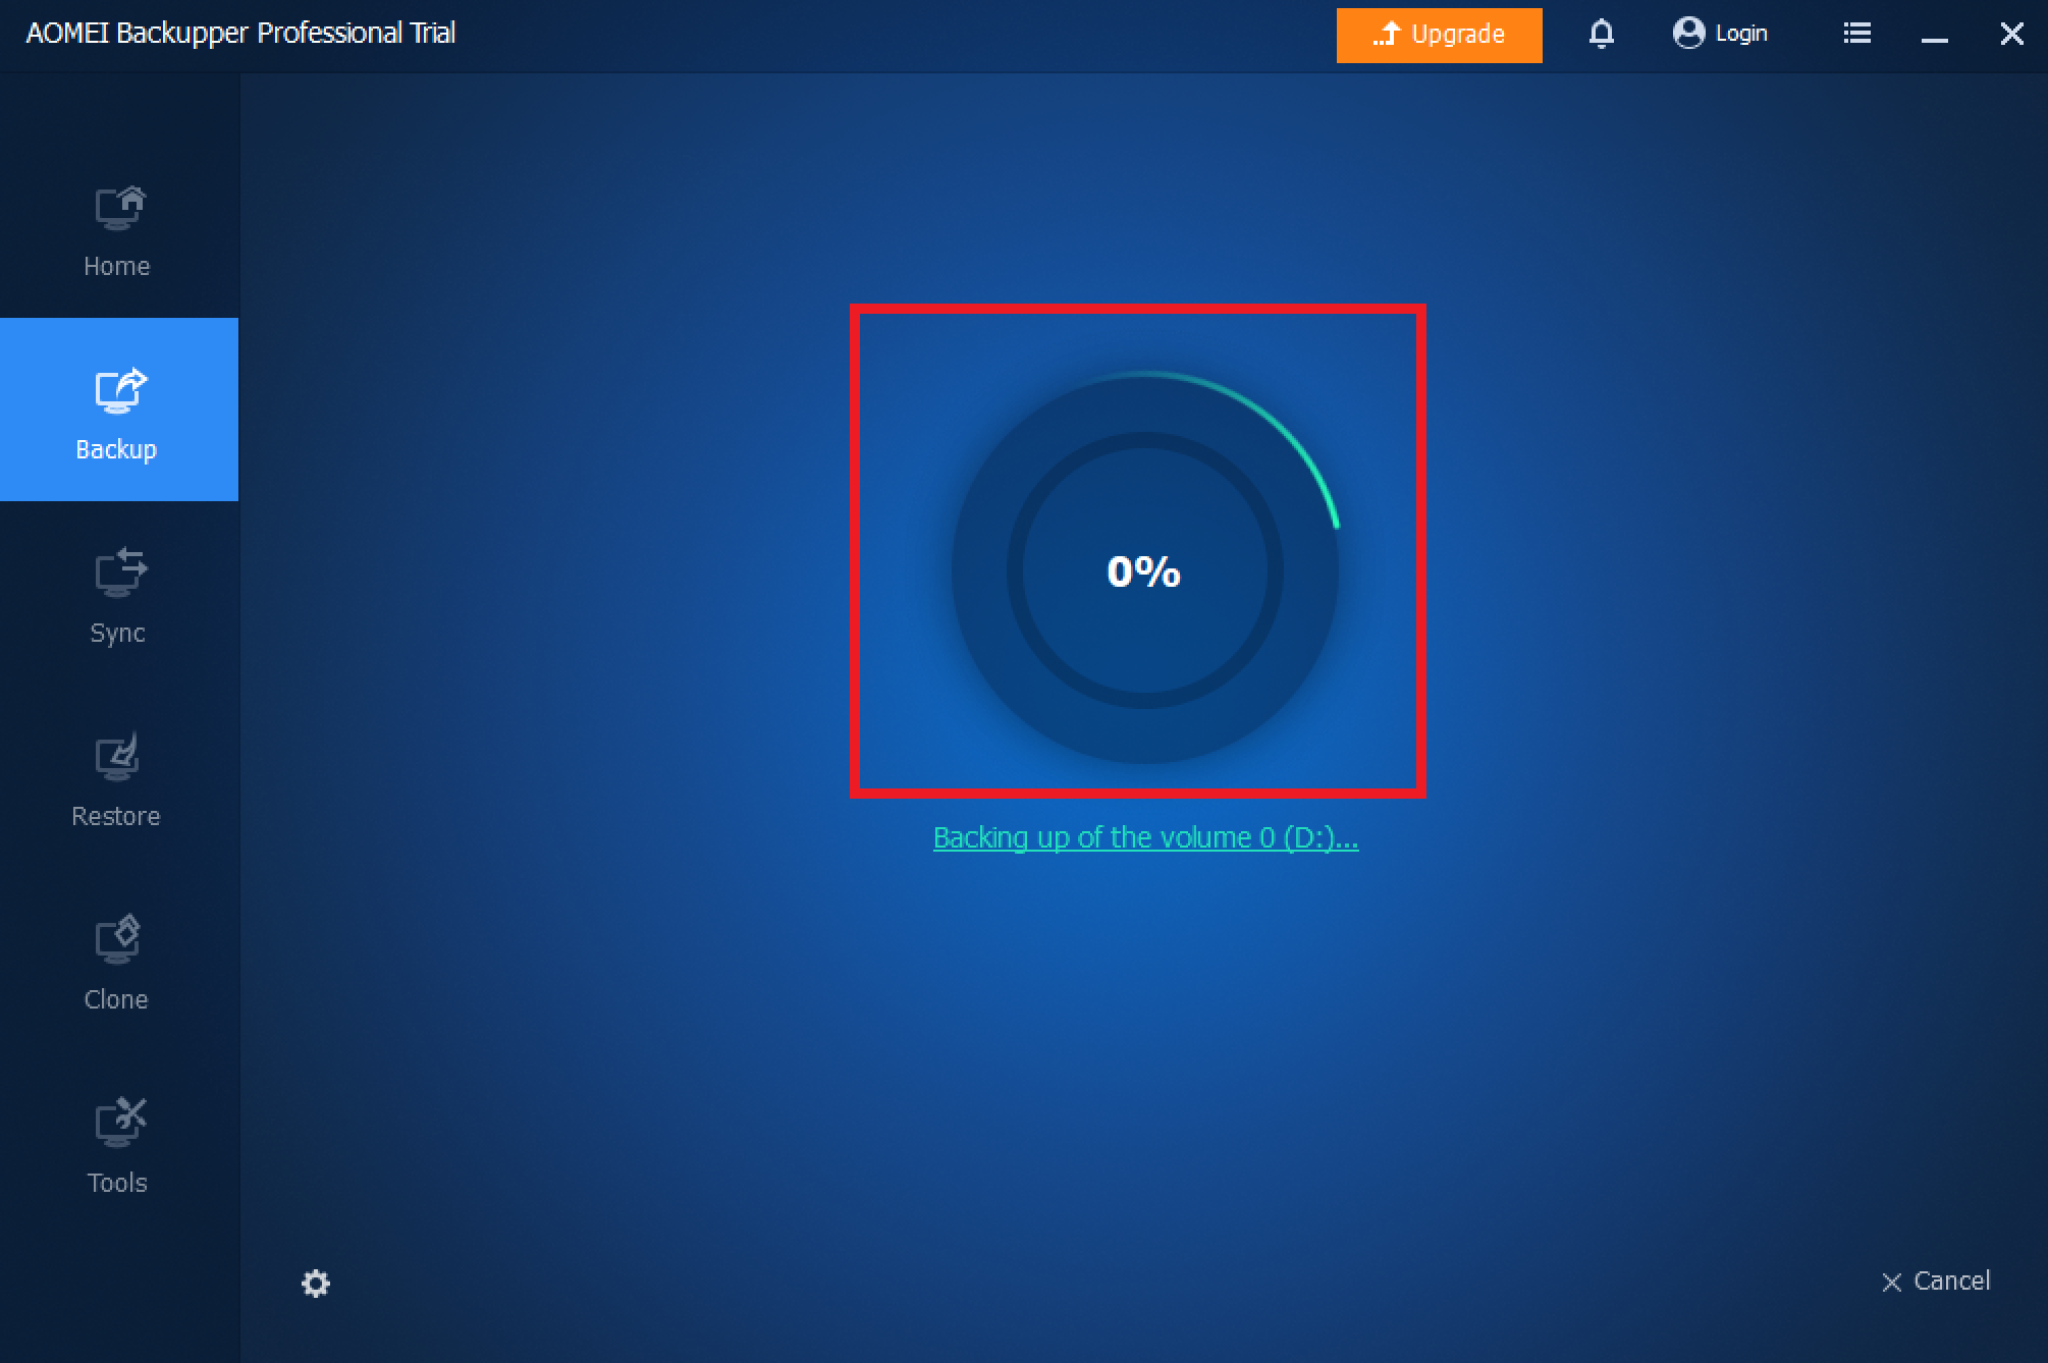Open backup settings gear icon
The image size is (2048, 1363).
tap(316, 1283)
